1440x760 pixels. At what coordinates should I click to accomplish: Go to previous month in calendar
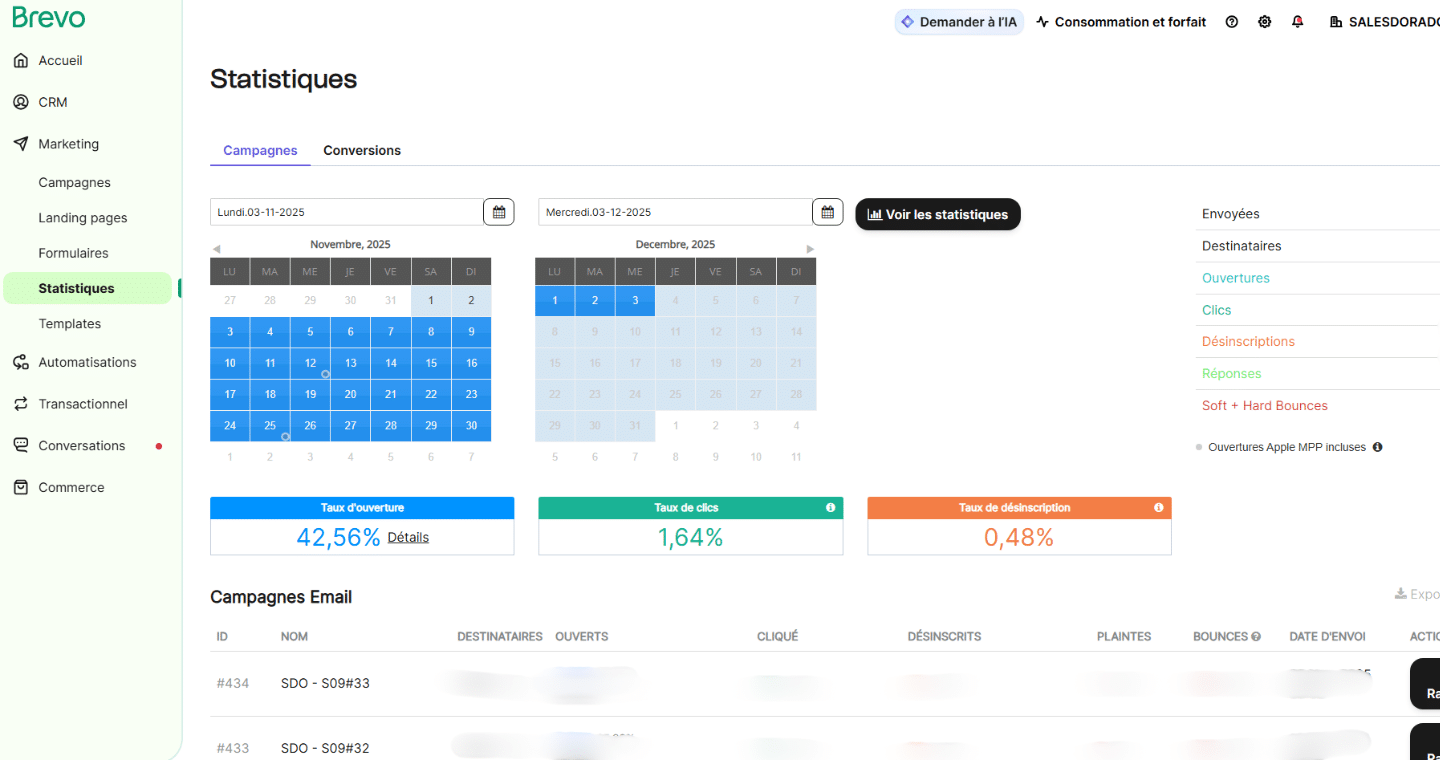coord(216,249)
